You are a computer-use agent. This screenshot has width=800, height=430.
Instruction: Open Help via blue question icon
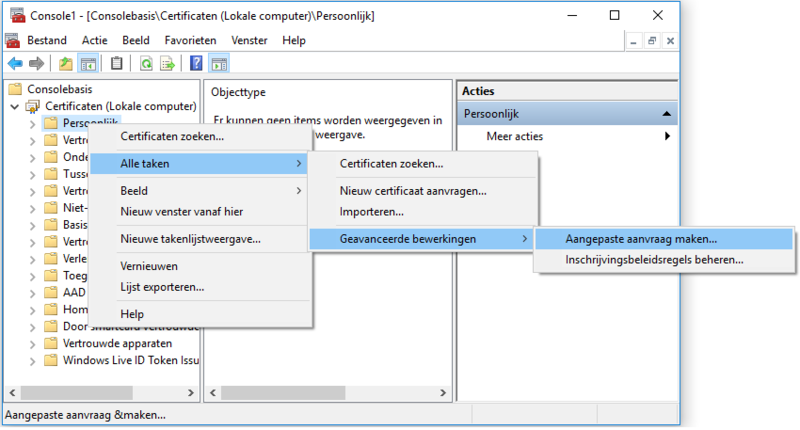point(196,64)
